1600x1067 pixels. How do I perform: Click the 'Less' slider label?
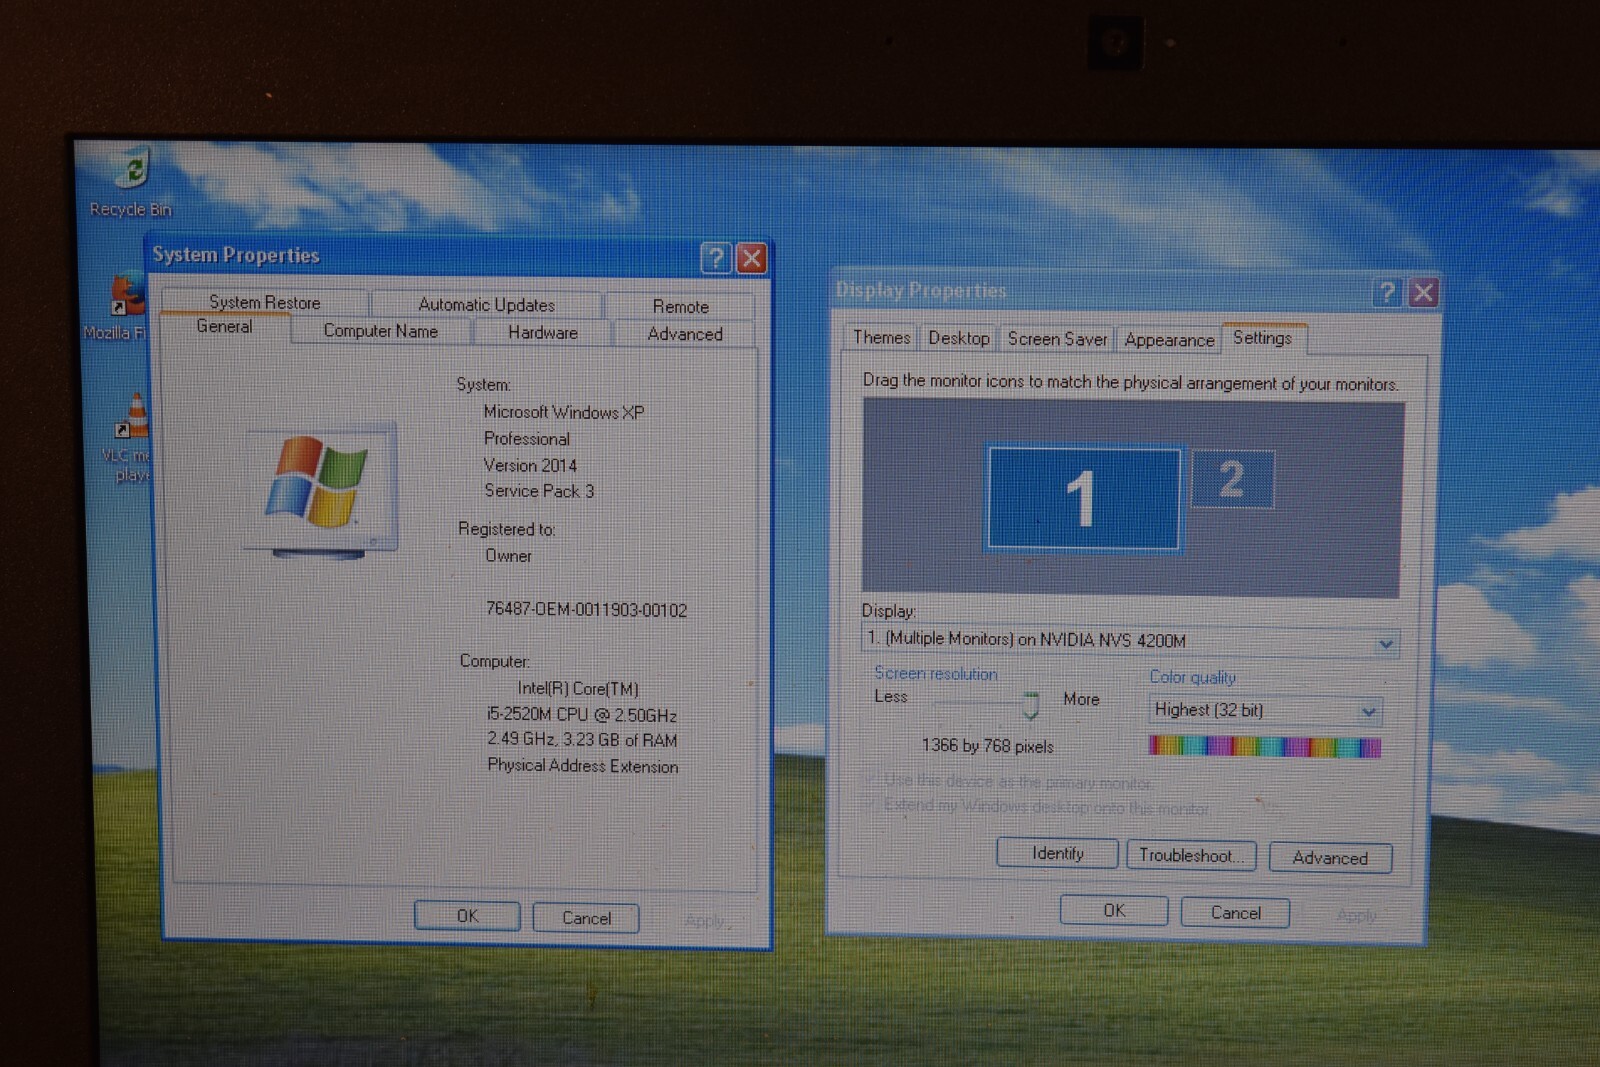click(x=890, y=696)
